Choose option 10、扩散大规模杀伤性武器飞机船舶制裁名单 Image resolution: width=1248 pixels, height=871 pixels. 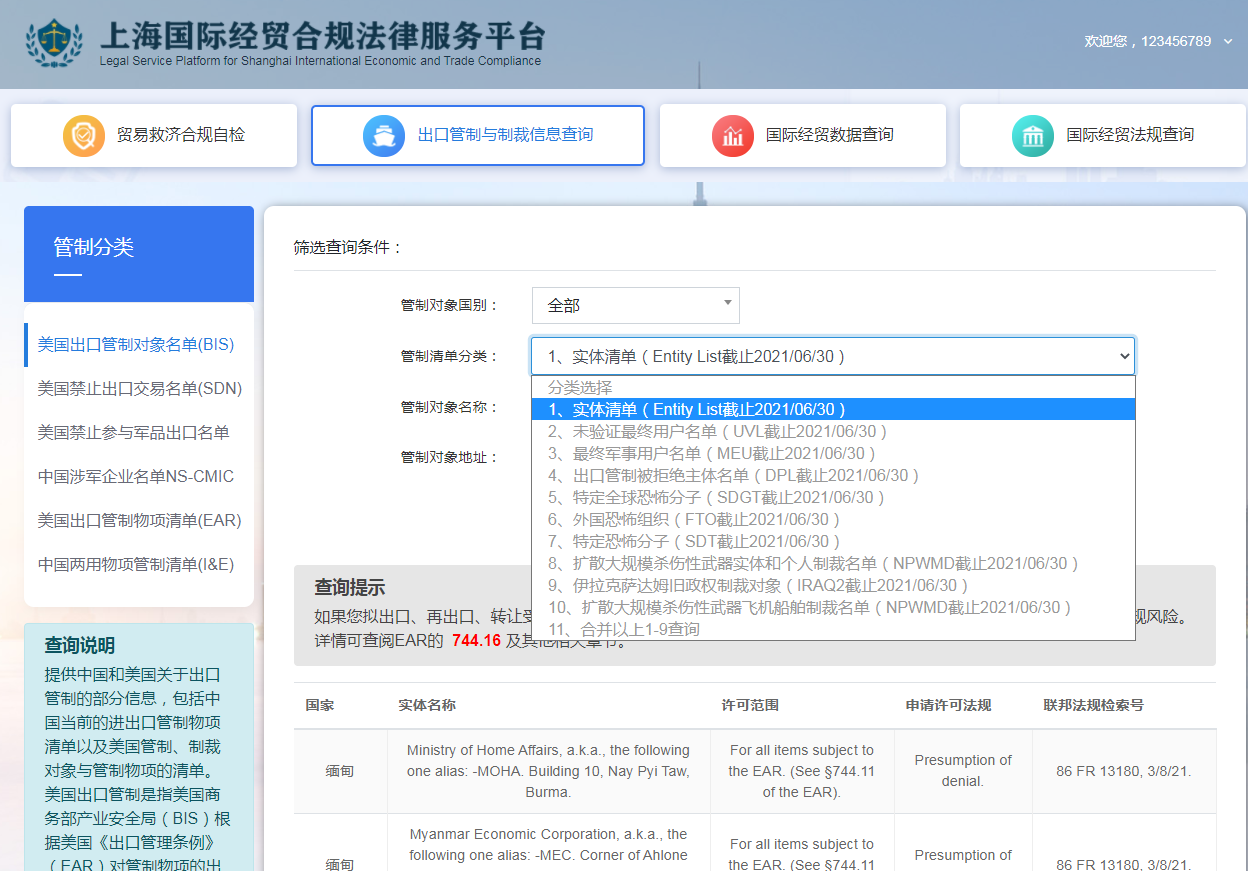click(833, 607)
